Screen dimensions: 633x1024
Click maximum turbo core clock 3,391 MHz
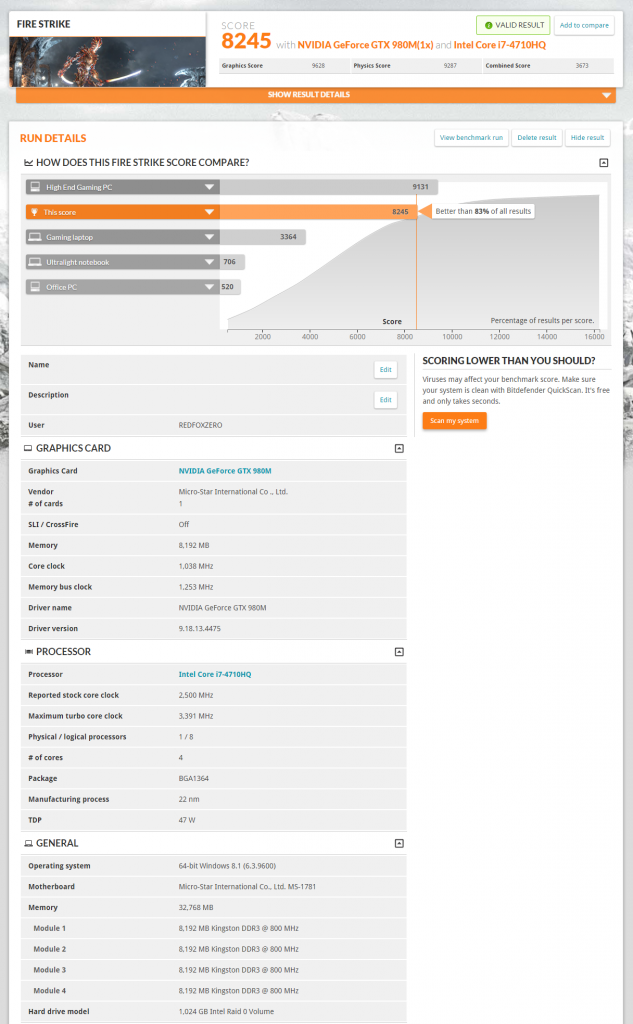[x=196, y=716]
